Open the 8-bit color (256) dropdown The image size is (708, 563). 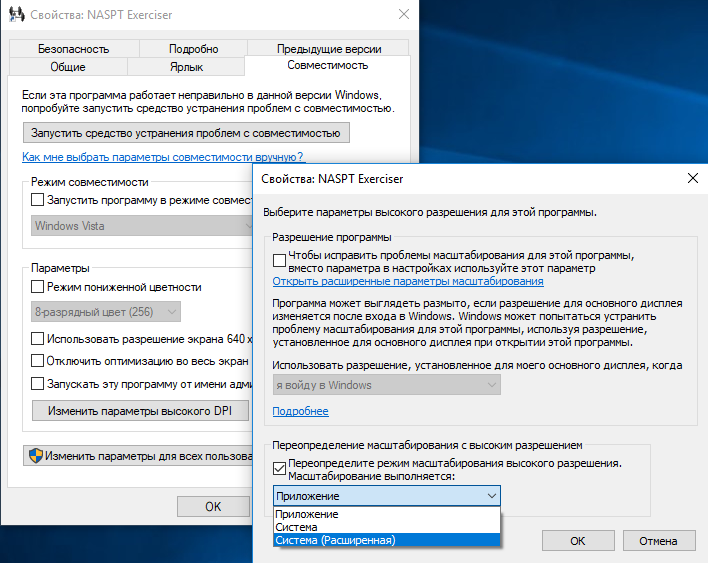coord(106,312)
